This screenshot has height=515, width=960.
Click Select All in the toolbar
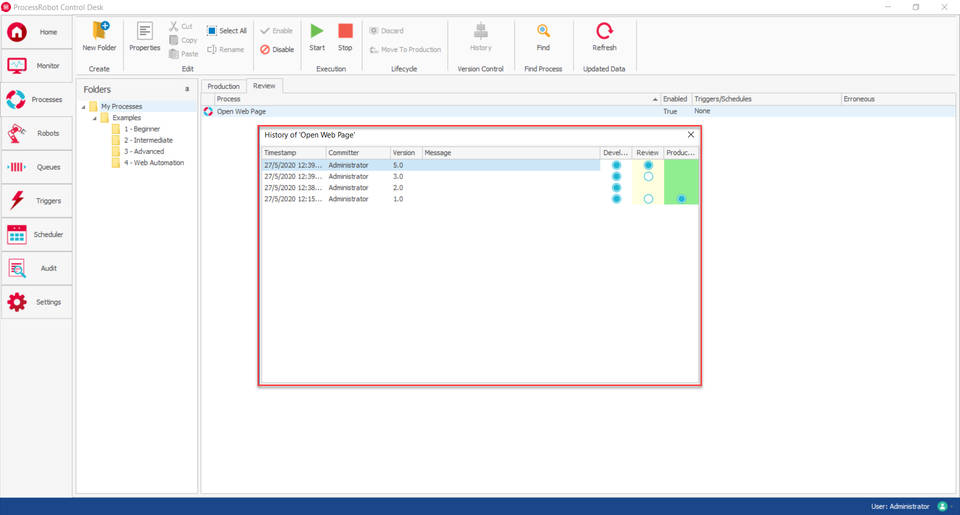(227, 31)
